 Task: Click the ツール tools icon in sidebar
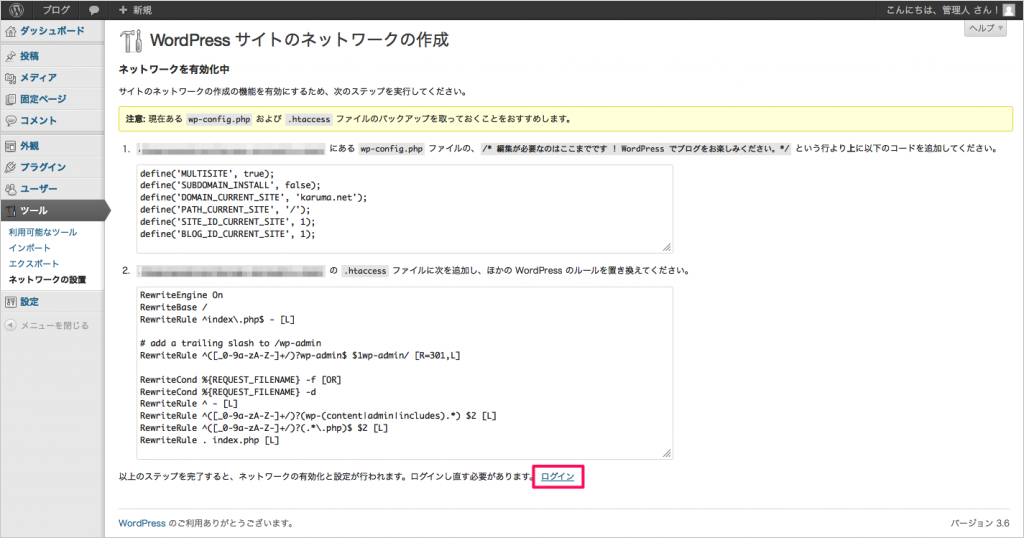coord(10,211)
